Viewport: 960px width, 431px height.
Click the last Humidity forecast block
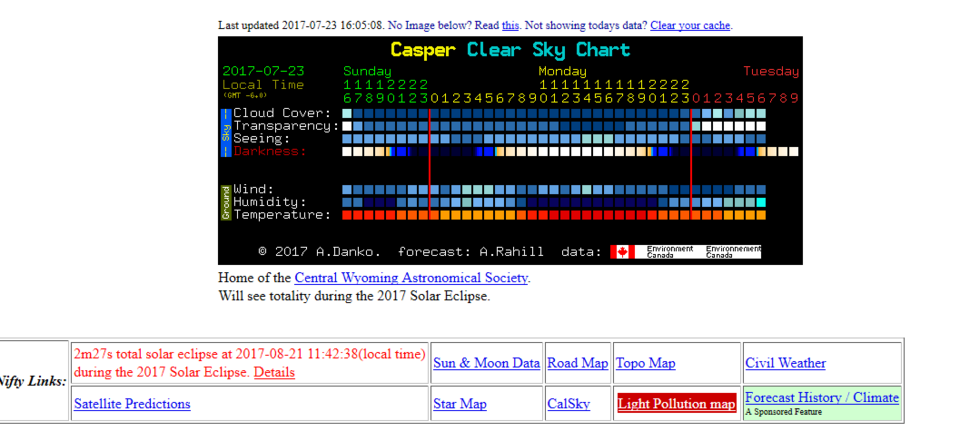[x=761, y=202]
